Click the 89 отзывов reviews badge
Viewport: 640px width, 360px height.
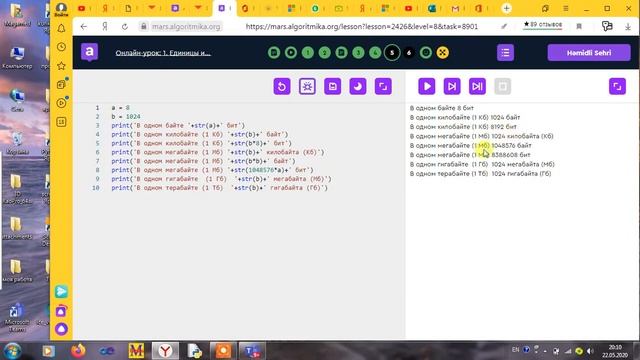tap(542, 25)
